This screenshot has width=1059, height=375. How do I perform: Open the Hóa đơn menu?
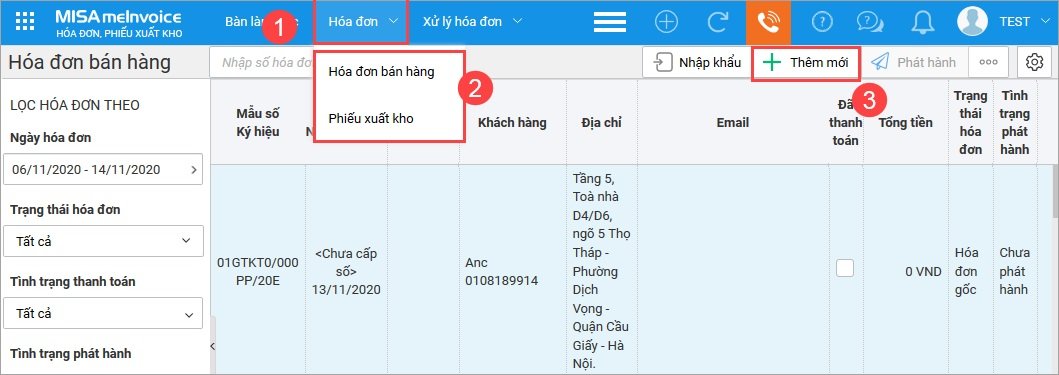tap(361, 22)
